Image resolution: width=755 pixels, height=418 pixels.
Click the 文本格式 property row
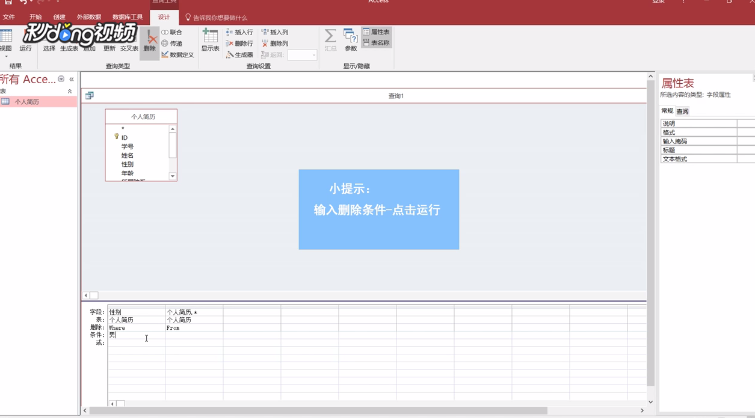pos(707,158)
